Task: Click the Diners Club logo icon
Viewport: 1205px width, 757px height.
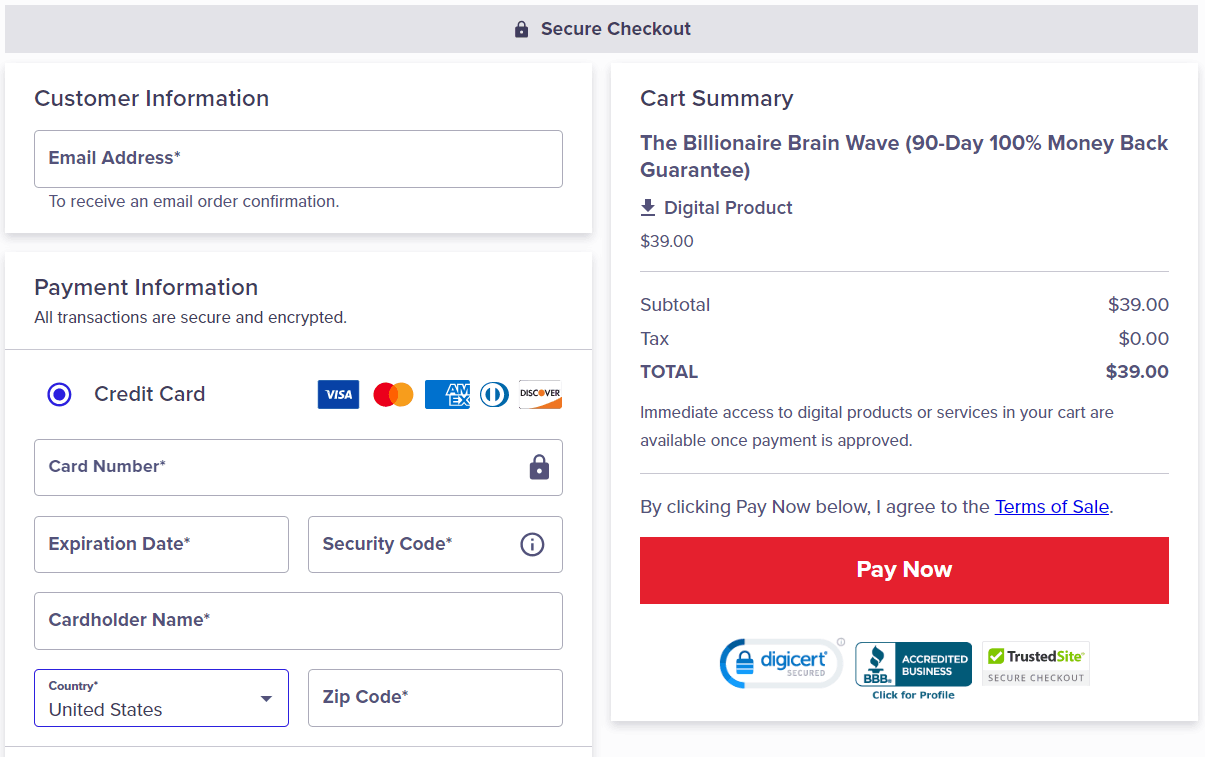Action: click(494, 394)
